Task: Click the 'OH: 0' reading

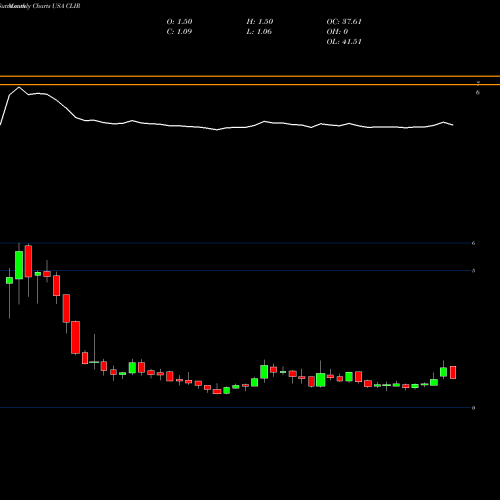Action: pos(337,31)
